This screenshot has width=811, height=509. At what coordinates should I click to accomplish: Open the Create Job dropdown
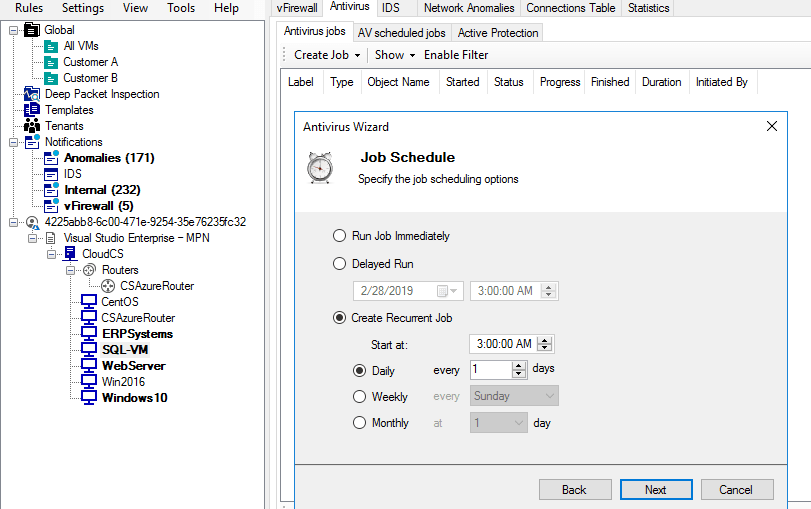pyautogui.click(x=327, y=55)
